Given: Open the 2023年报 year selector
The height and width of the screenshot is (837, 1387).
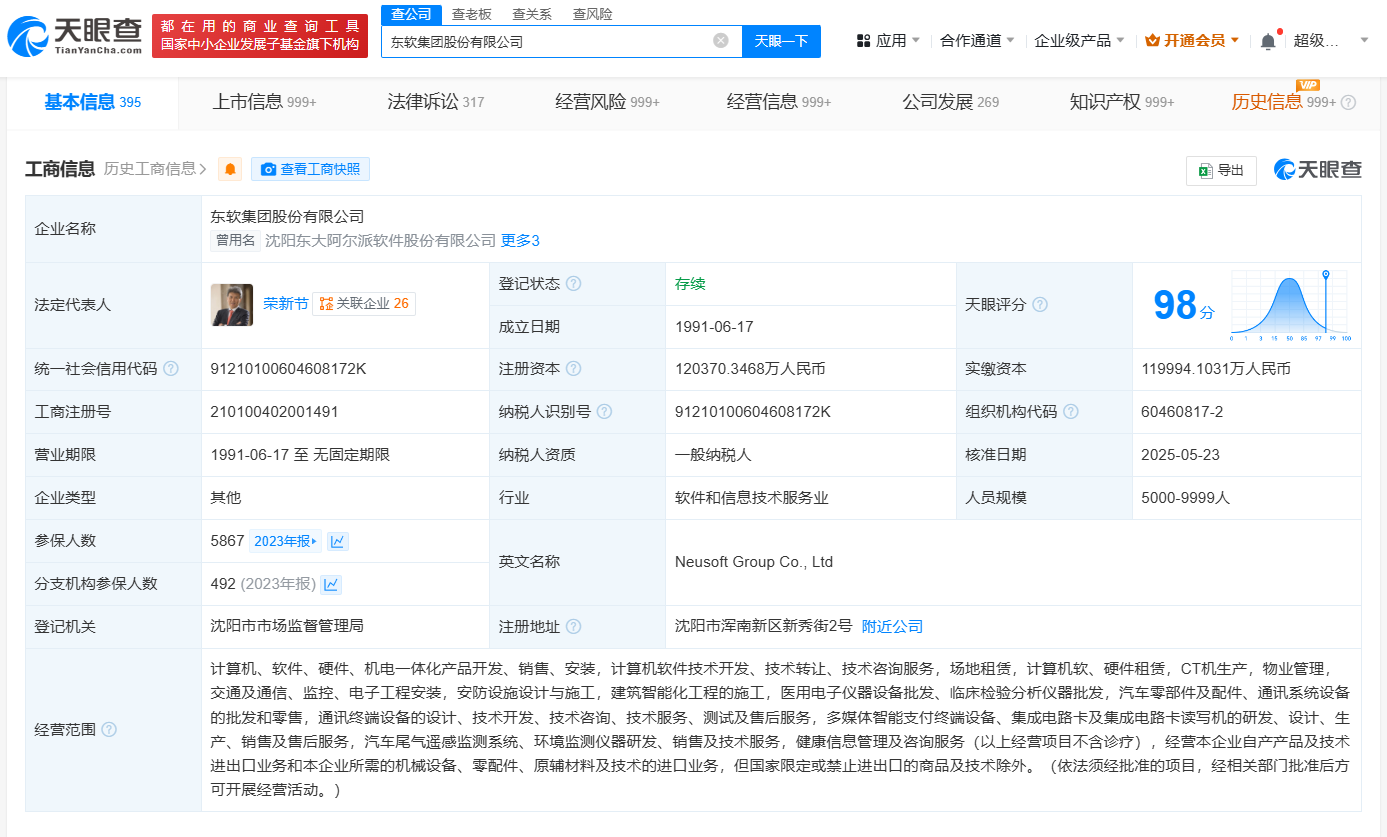Looking at the screenshot, I should (x=285, y=541).
